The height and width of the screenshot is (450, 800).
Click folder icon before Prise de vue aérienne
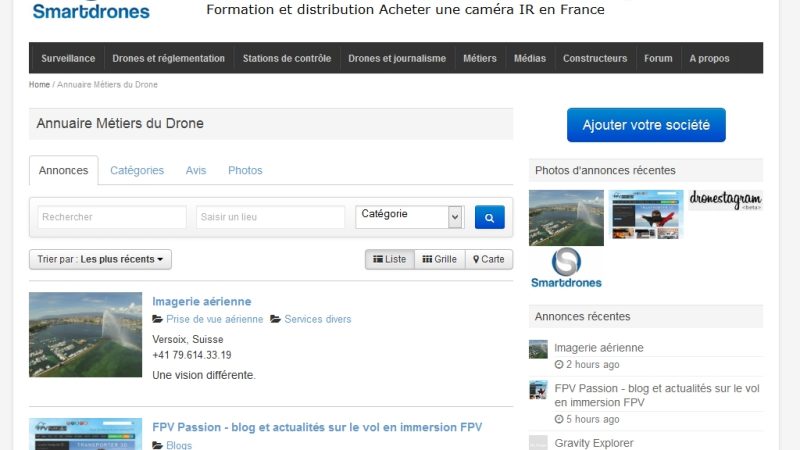point(157,319)
